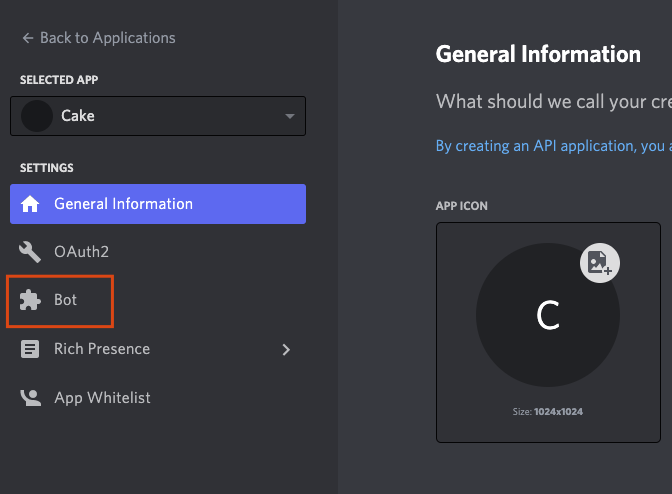Click the 'Size: 1024x1024' text
The height and width of the screenshot is (494, 672).
click(x=548, y=412)
